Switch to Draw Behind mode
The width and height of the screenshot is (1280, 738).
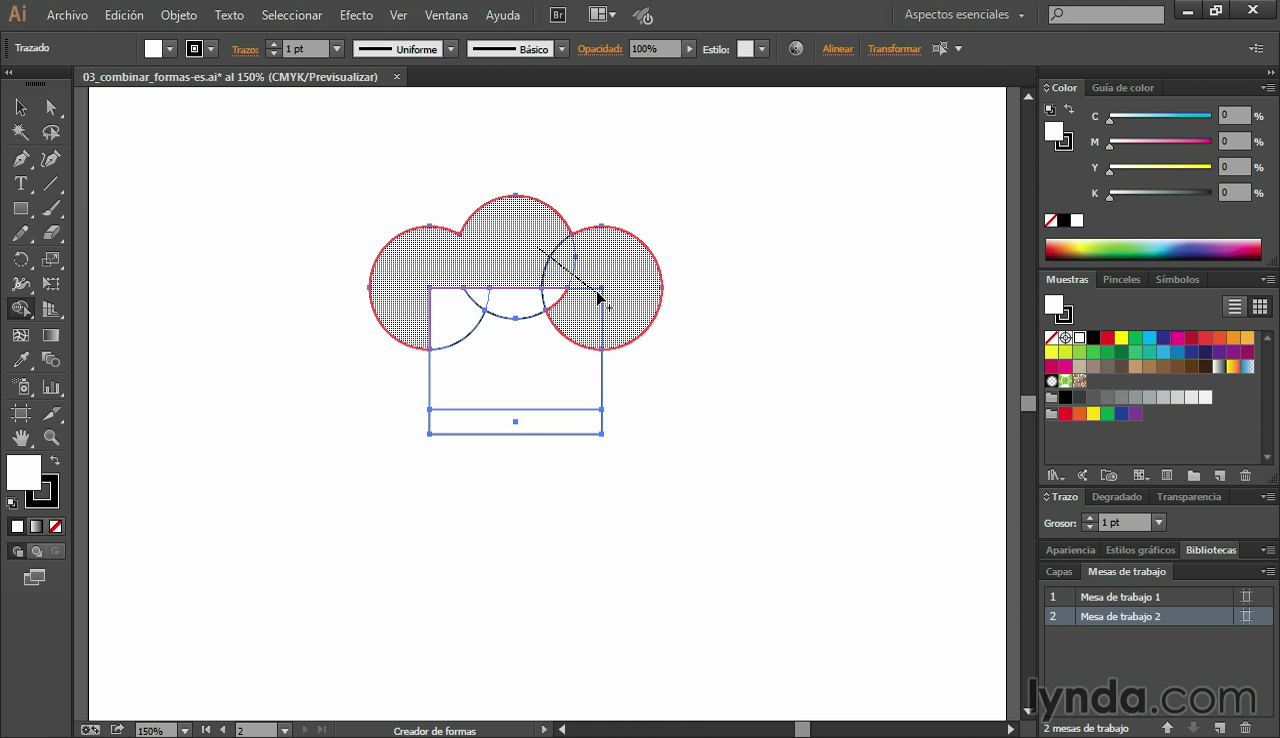[x=36, y=551]
